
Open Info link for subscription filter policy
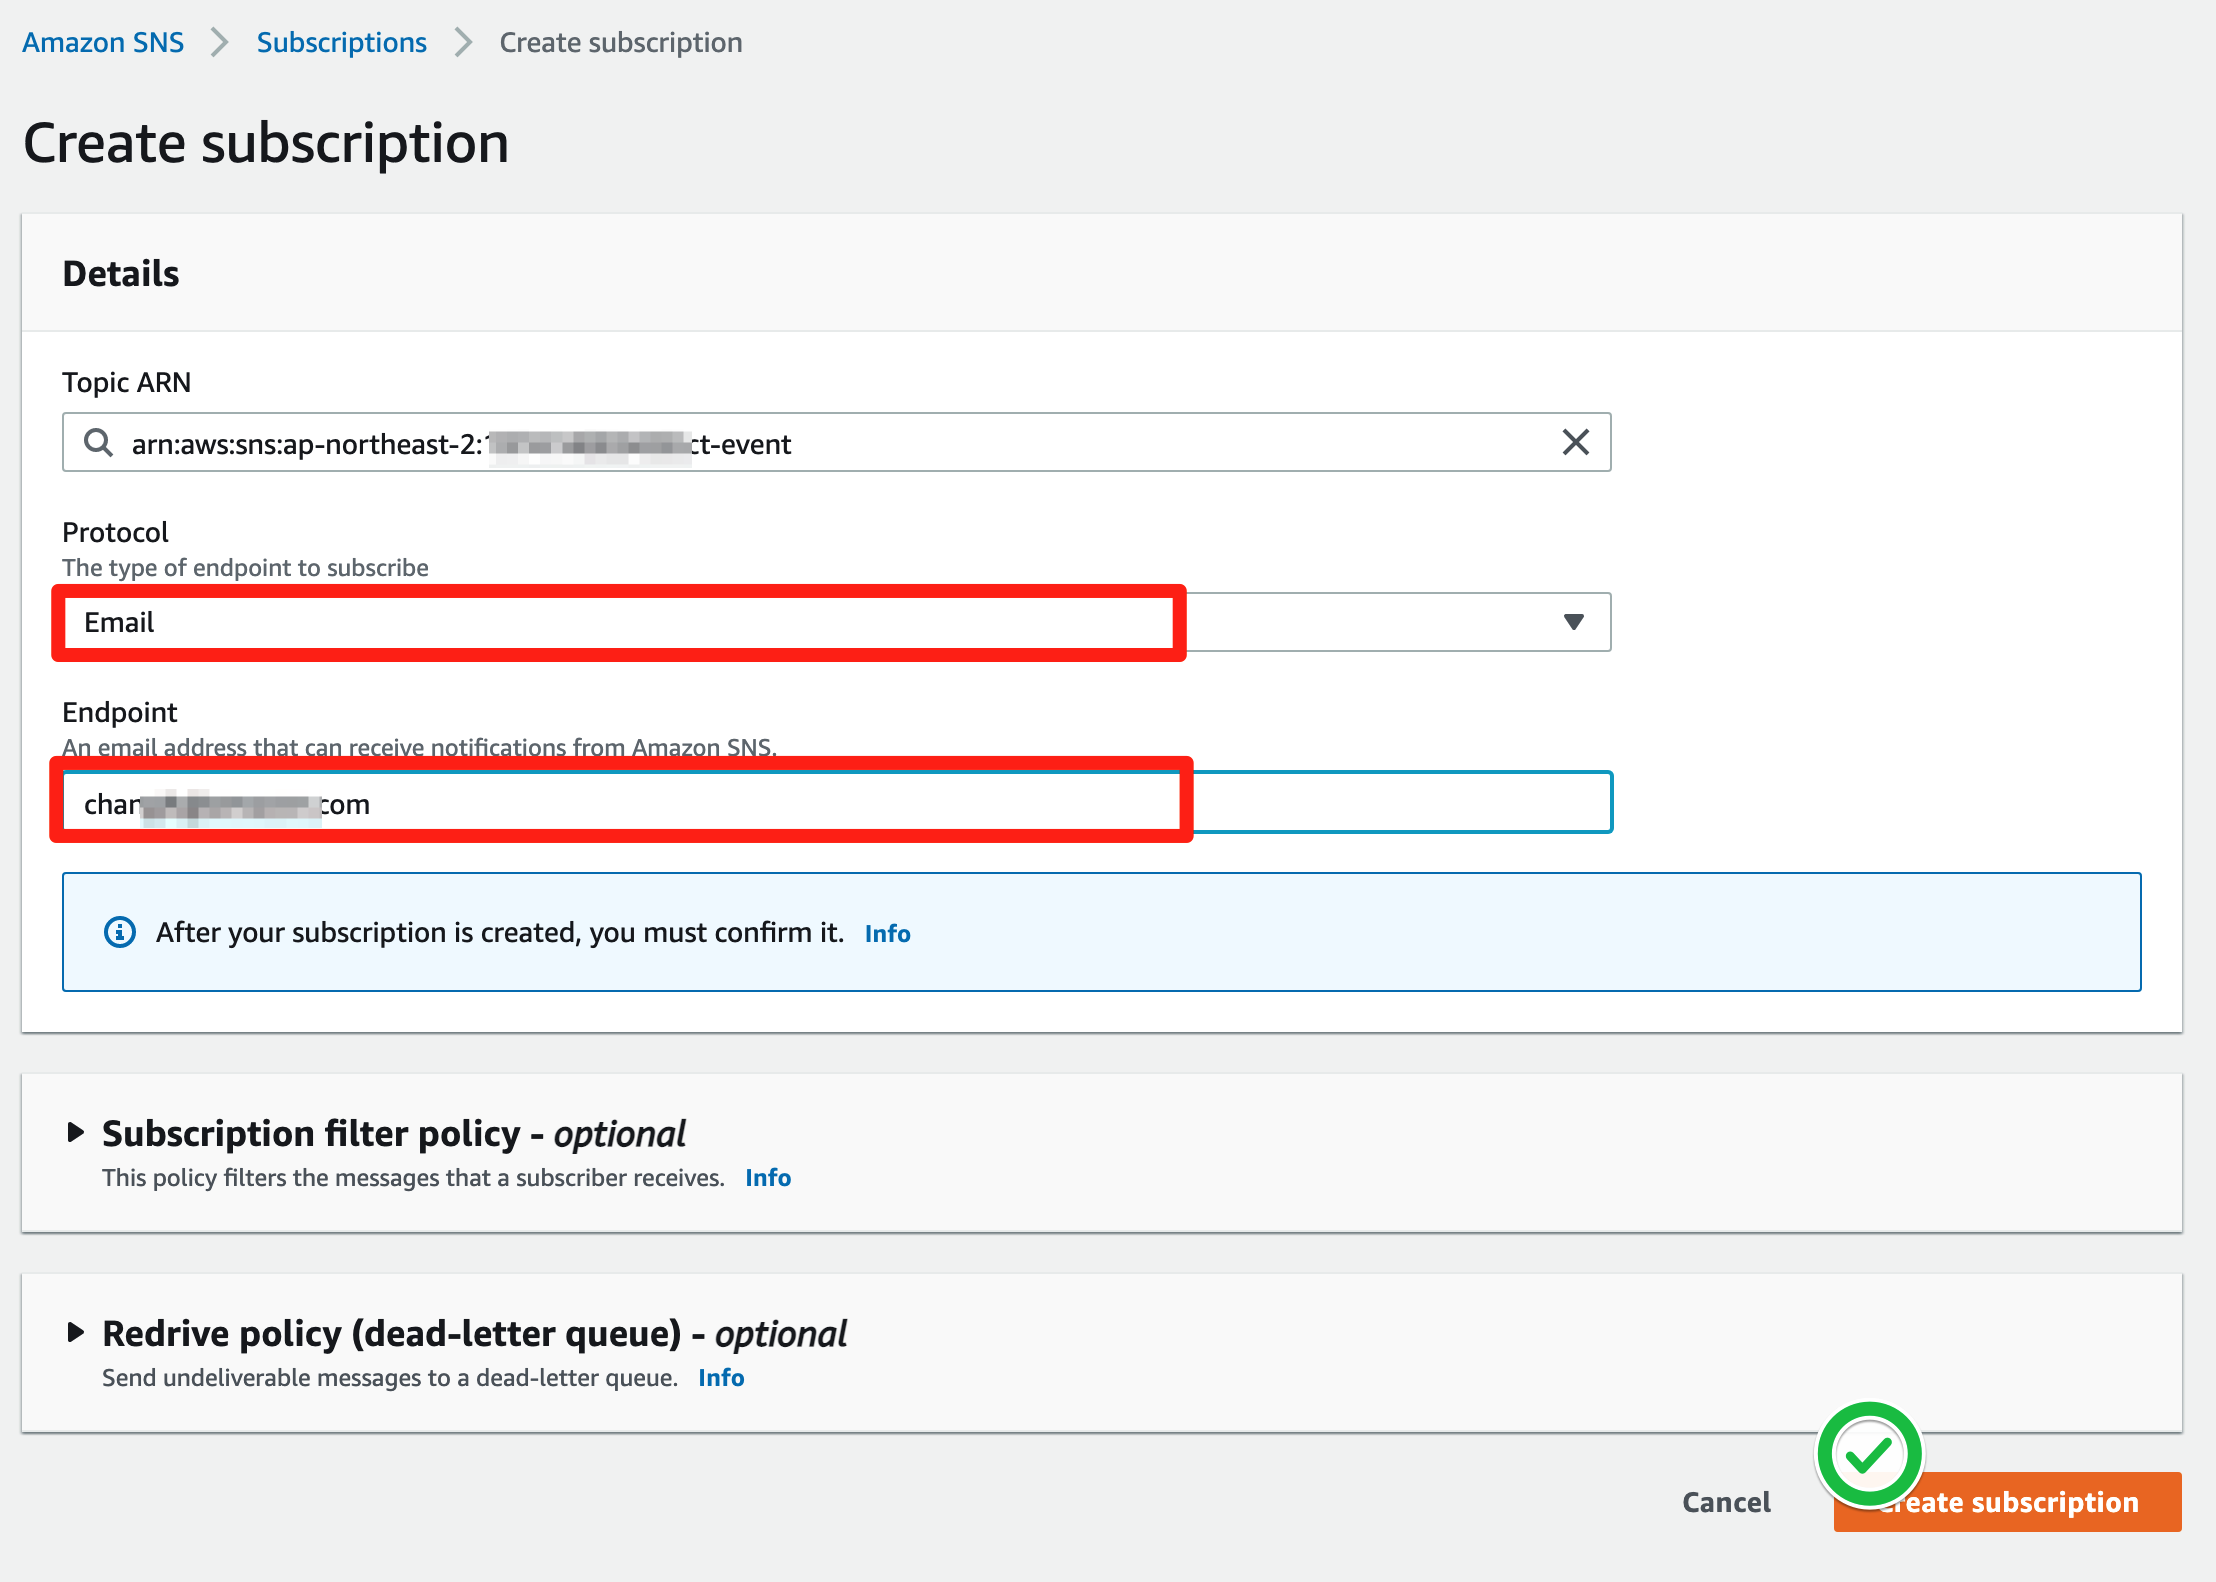[768, 1178]
